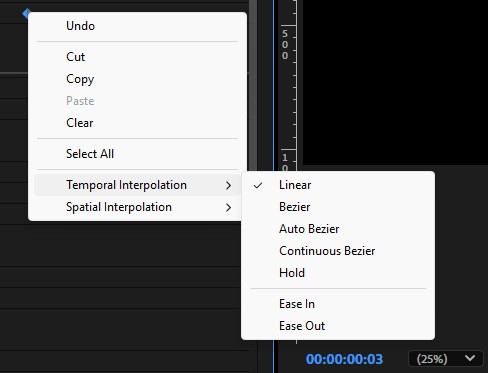Image resolution: width=488 pixels, height=373 pixels.
Task: Apply Ease In to the keyframe
Action: pos(338,304)
